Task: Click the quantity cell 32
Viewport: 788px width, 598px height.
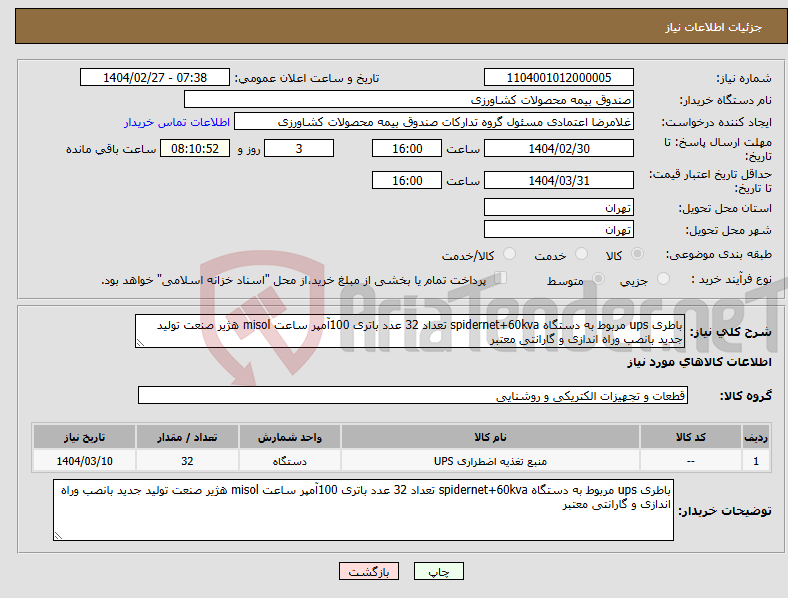Action: click(x=187, y=461)
